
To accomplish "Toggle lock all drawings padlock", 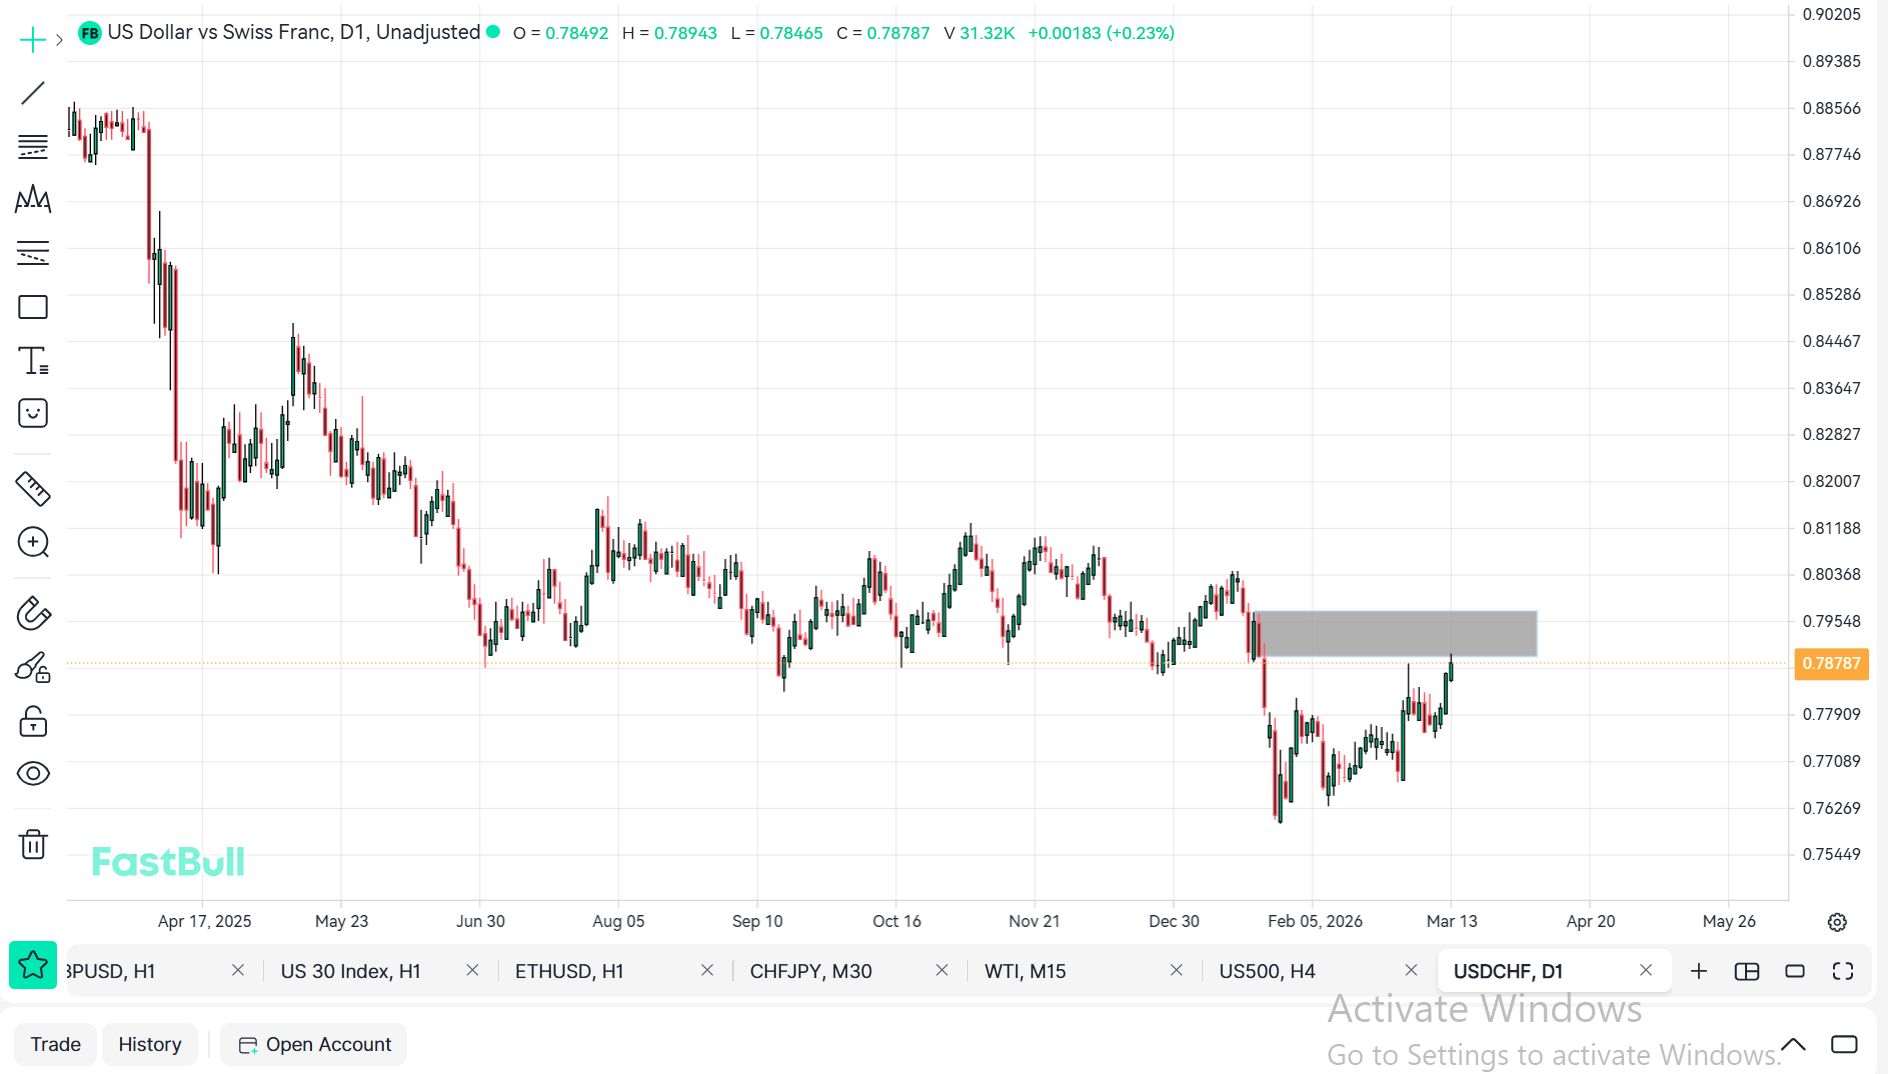I will [x=33, y=721].
